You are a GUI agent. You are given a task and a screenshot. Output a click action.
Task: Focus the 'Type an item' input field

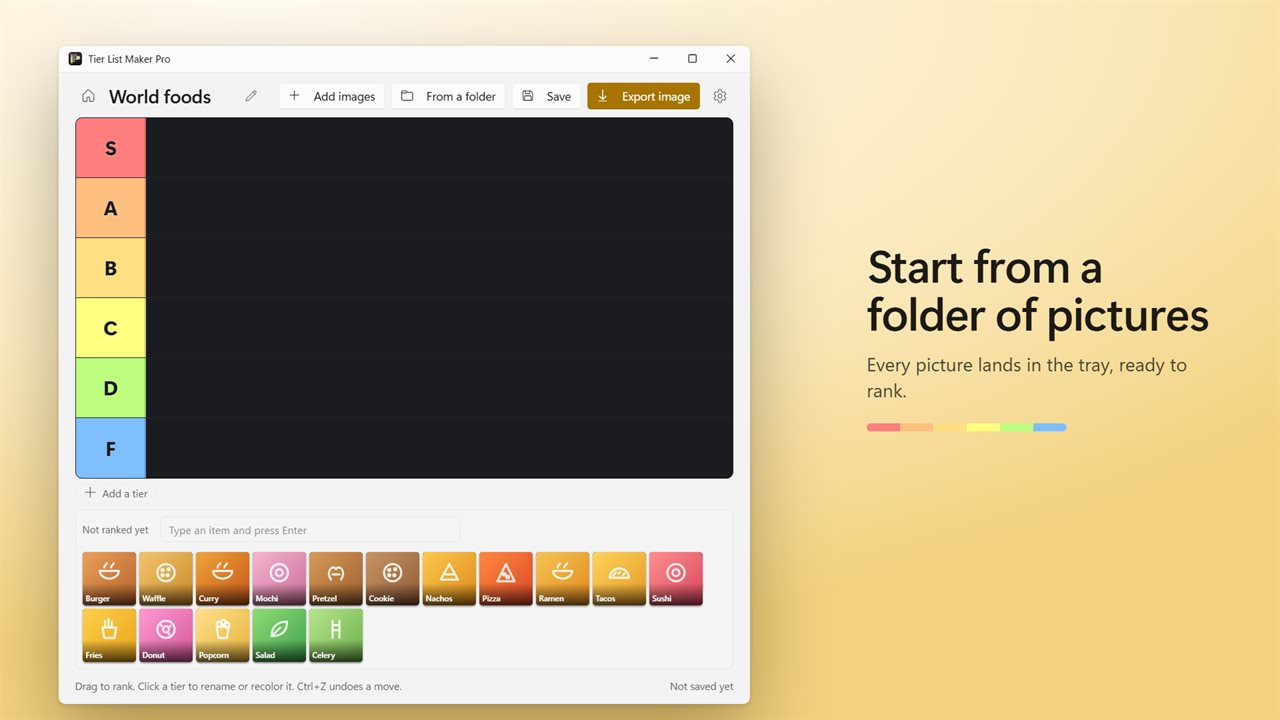(310, 530)
